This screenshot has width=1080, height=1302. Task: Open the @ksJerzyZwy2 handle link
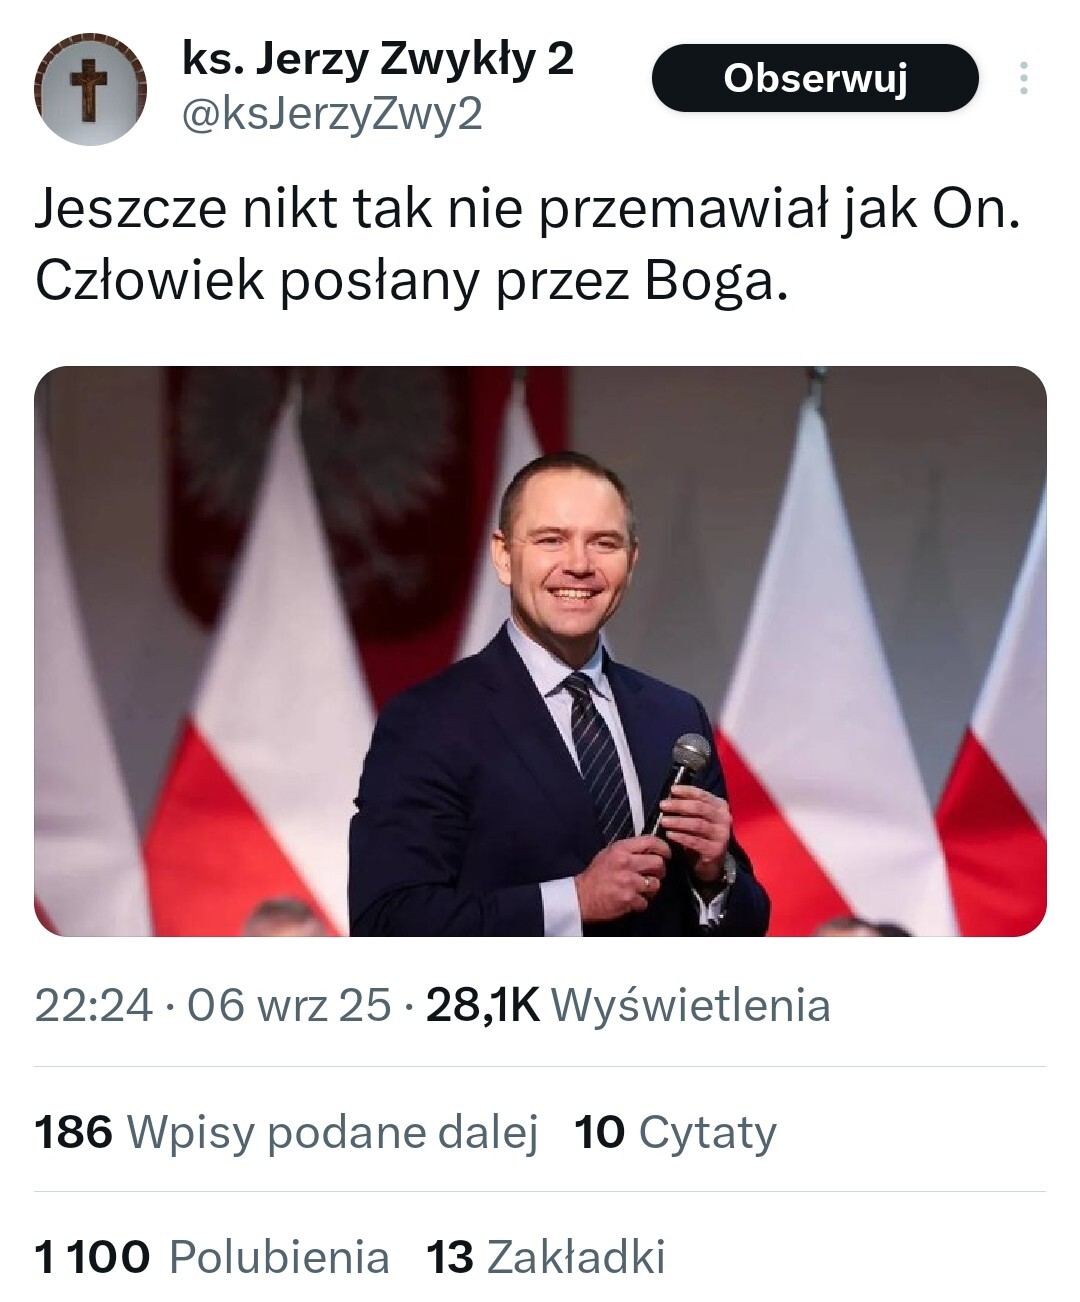[332, 116]
